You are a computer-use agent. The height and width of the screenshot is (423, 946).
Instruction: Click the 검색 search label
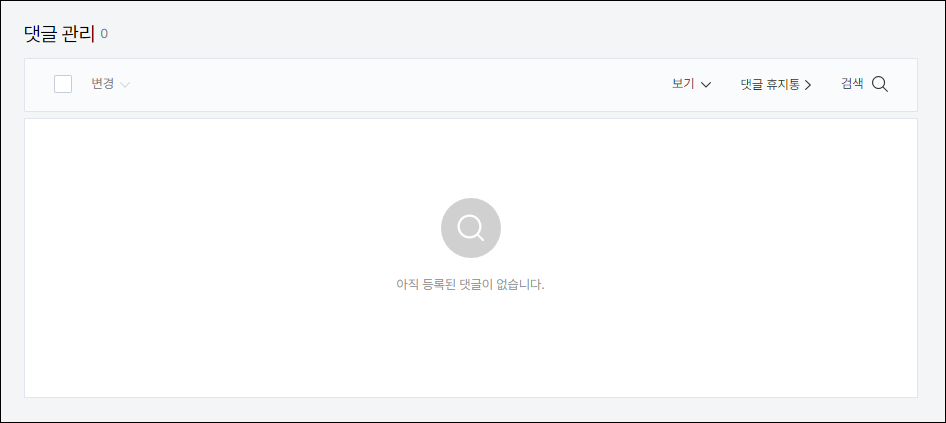click(852, 84)
